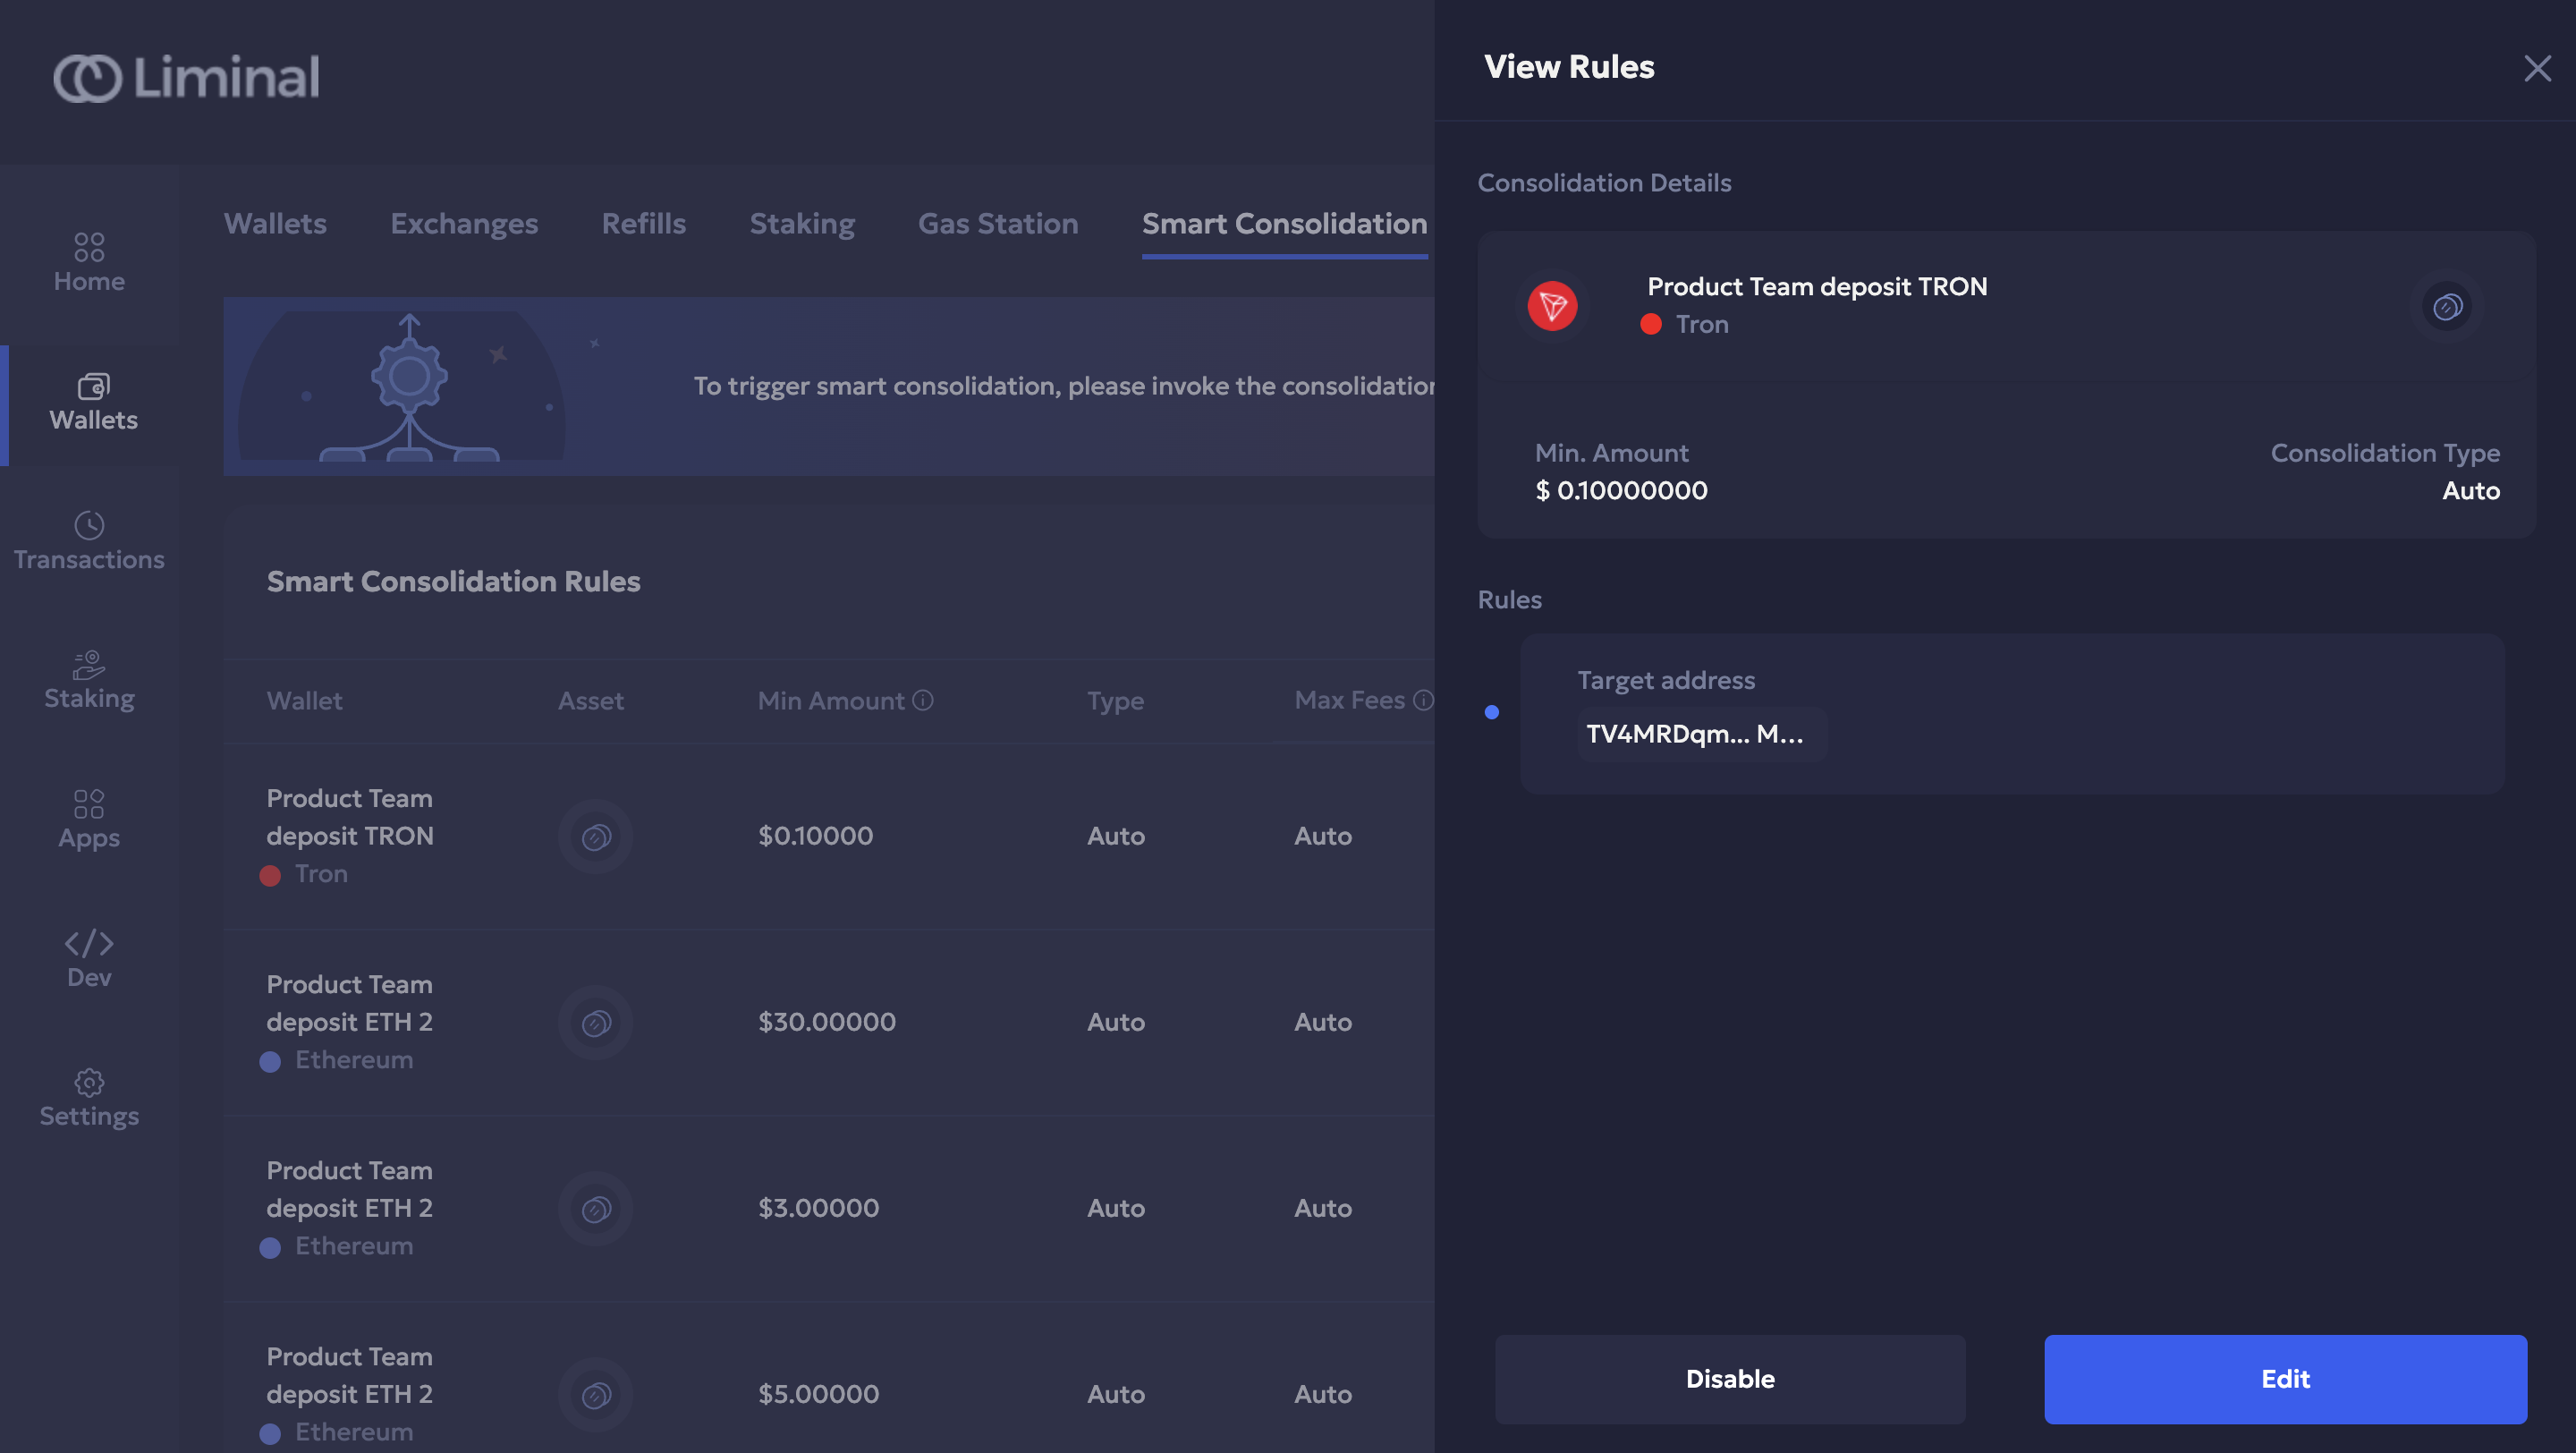This screenshot has height=1453, width=2576.
Task: Close the View Rules panel
Action: pyautogui.click(x=2537, y=68)
